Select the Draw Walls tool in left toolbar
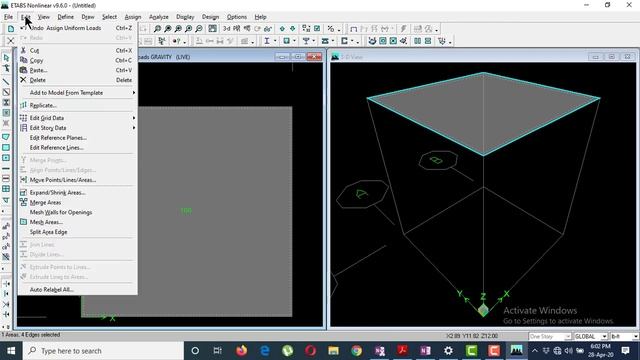 6,168
